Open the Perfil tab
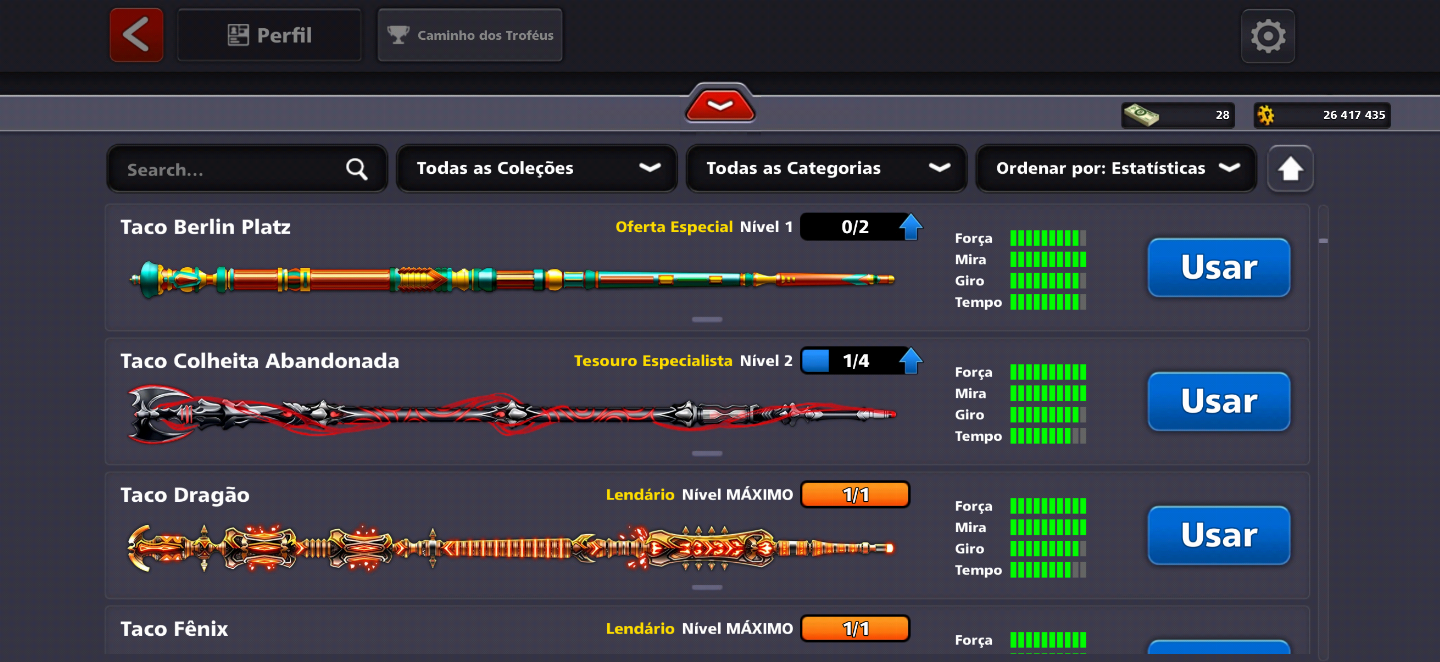This screenshot has height=662, width=1440. (x=269, y=35)
